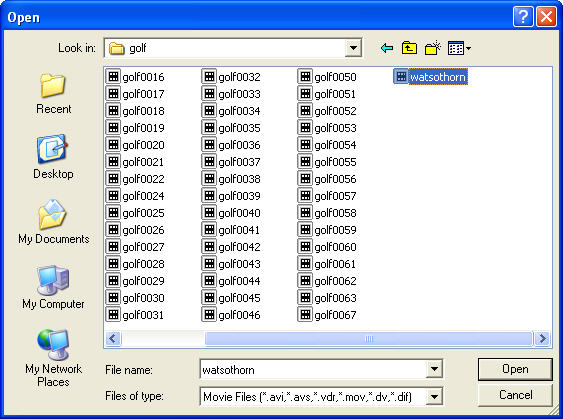Screen dimensions: 563x419
Task: Open the View Menu icon
Action: [x=459, y=48]
